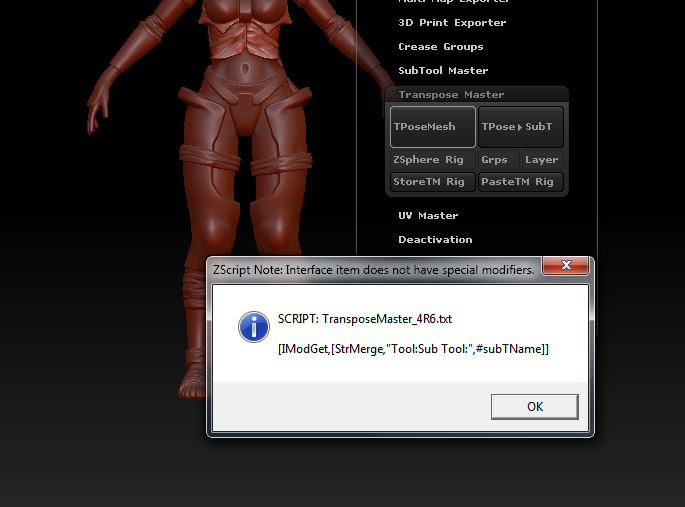Toggle the Layer option
Viewport: 685px width, 507px height.
542,160
